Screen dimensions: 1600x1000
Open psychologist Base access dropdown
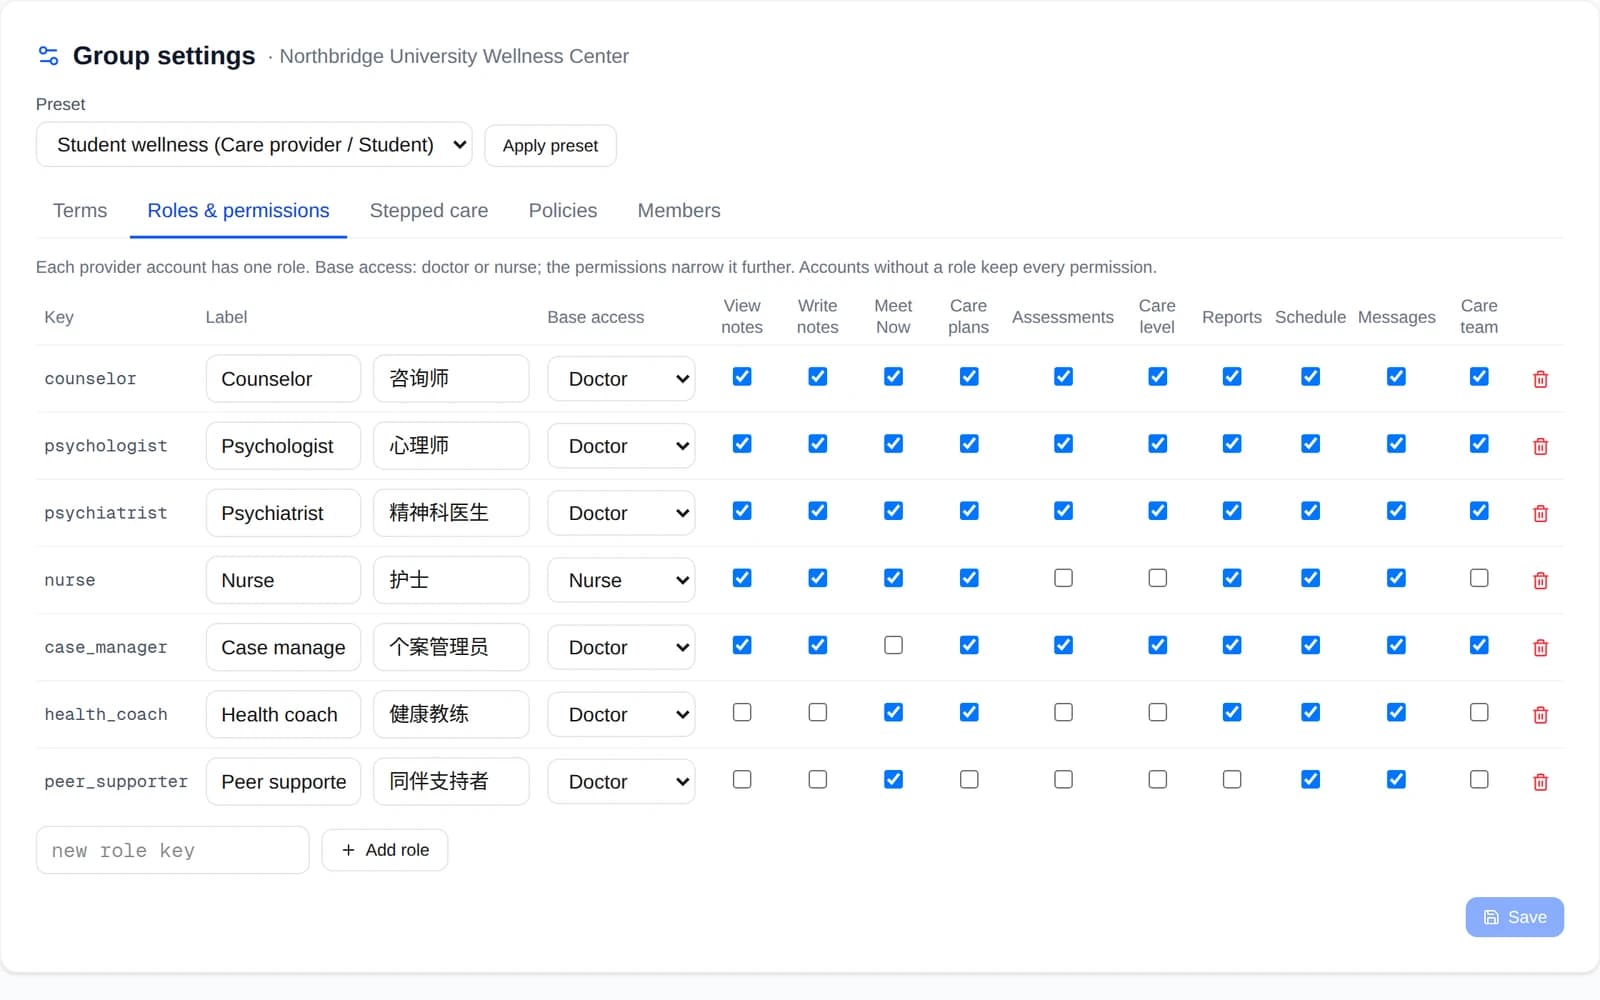click(x=621, y=446)
